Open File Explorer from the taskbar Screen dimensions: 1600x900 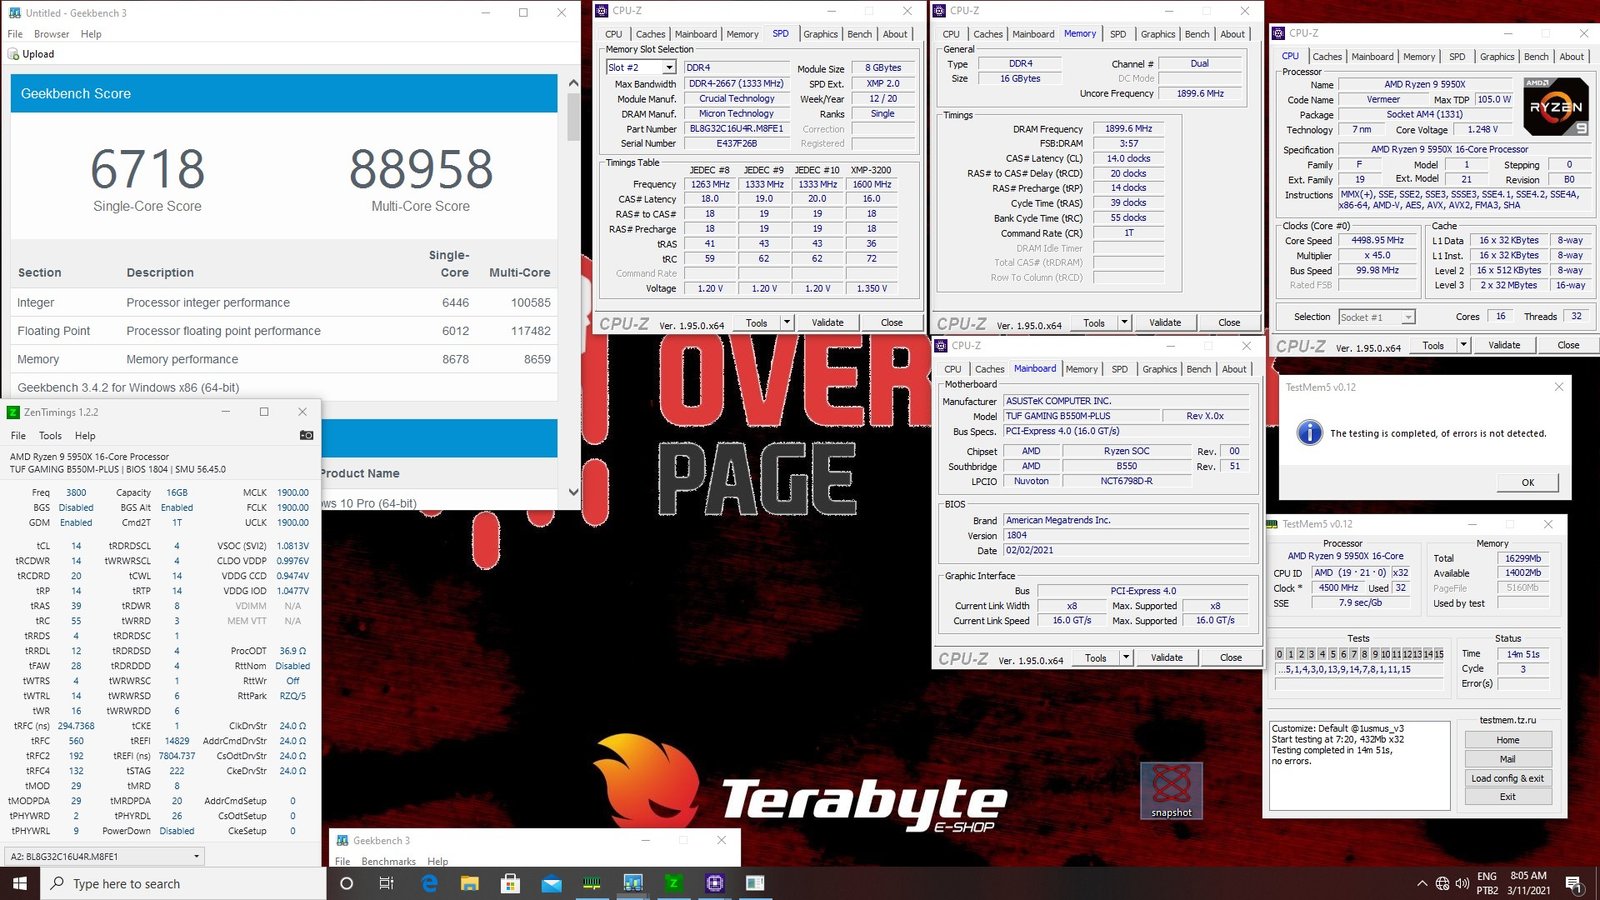pos(470,883)
